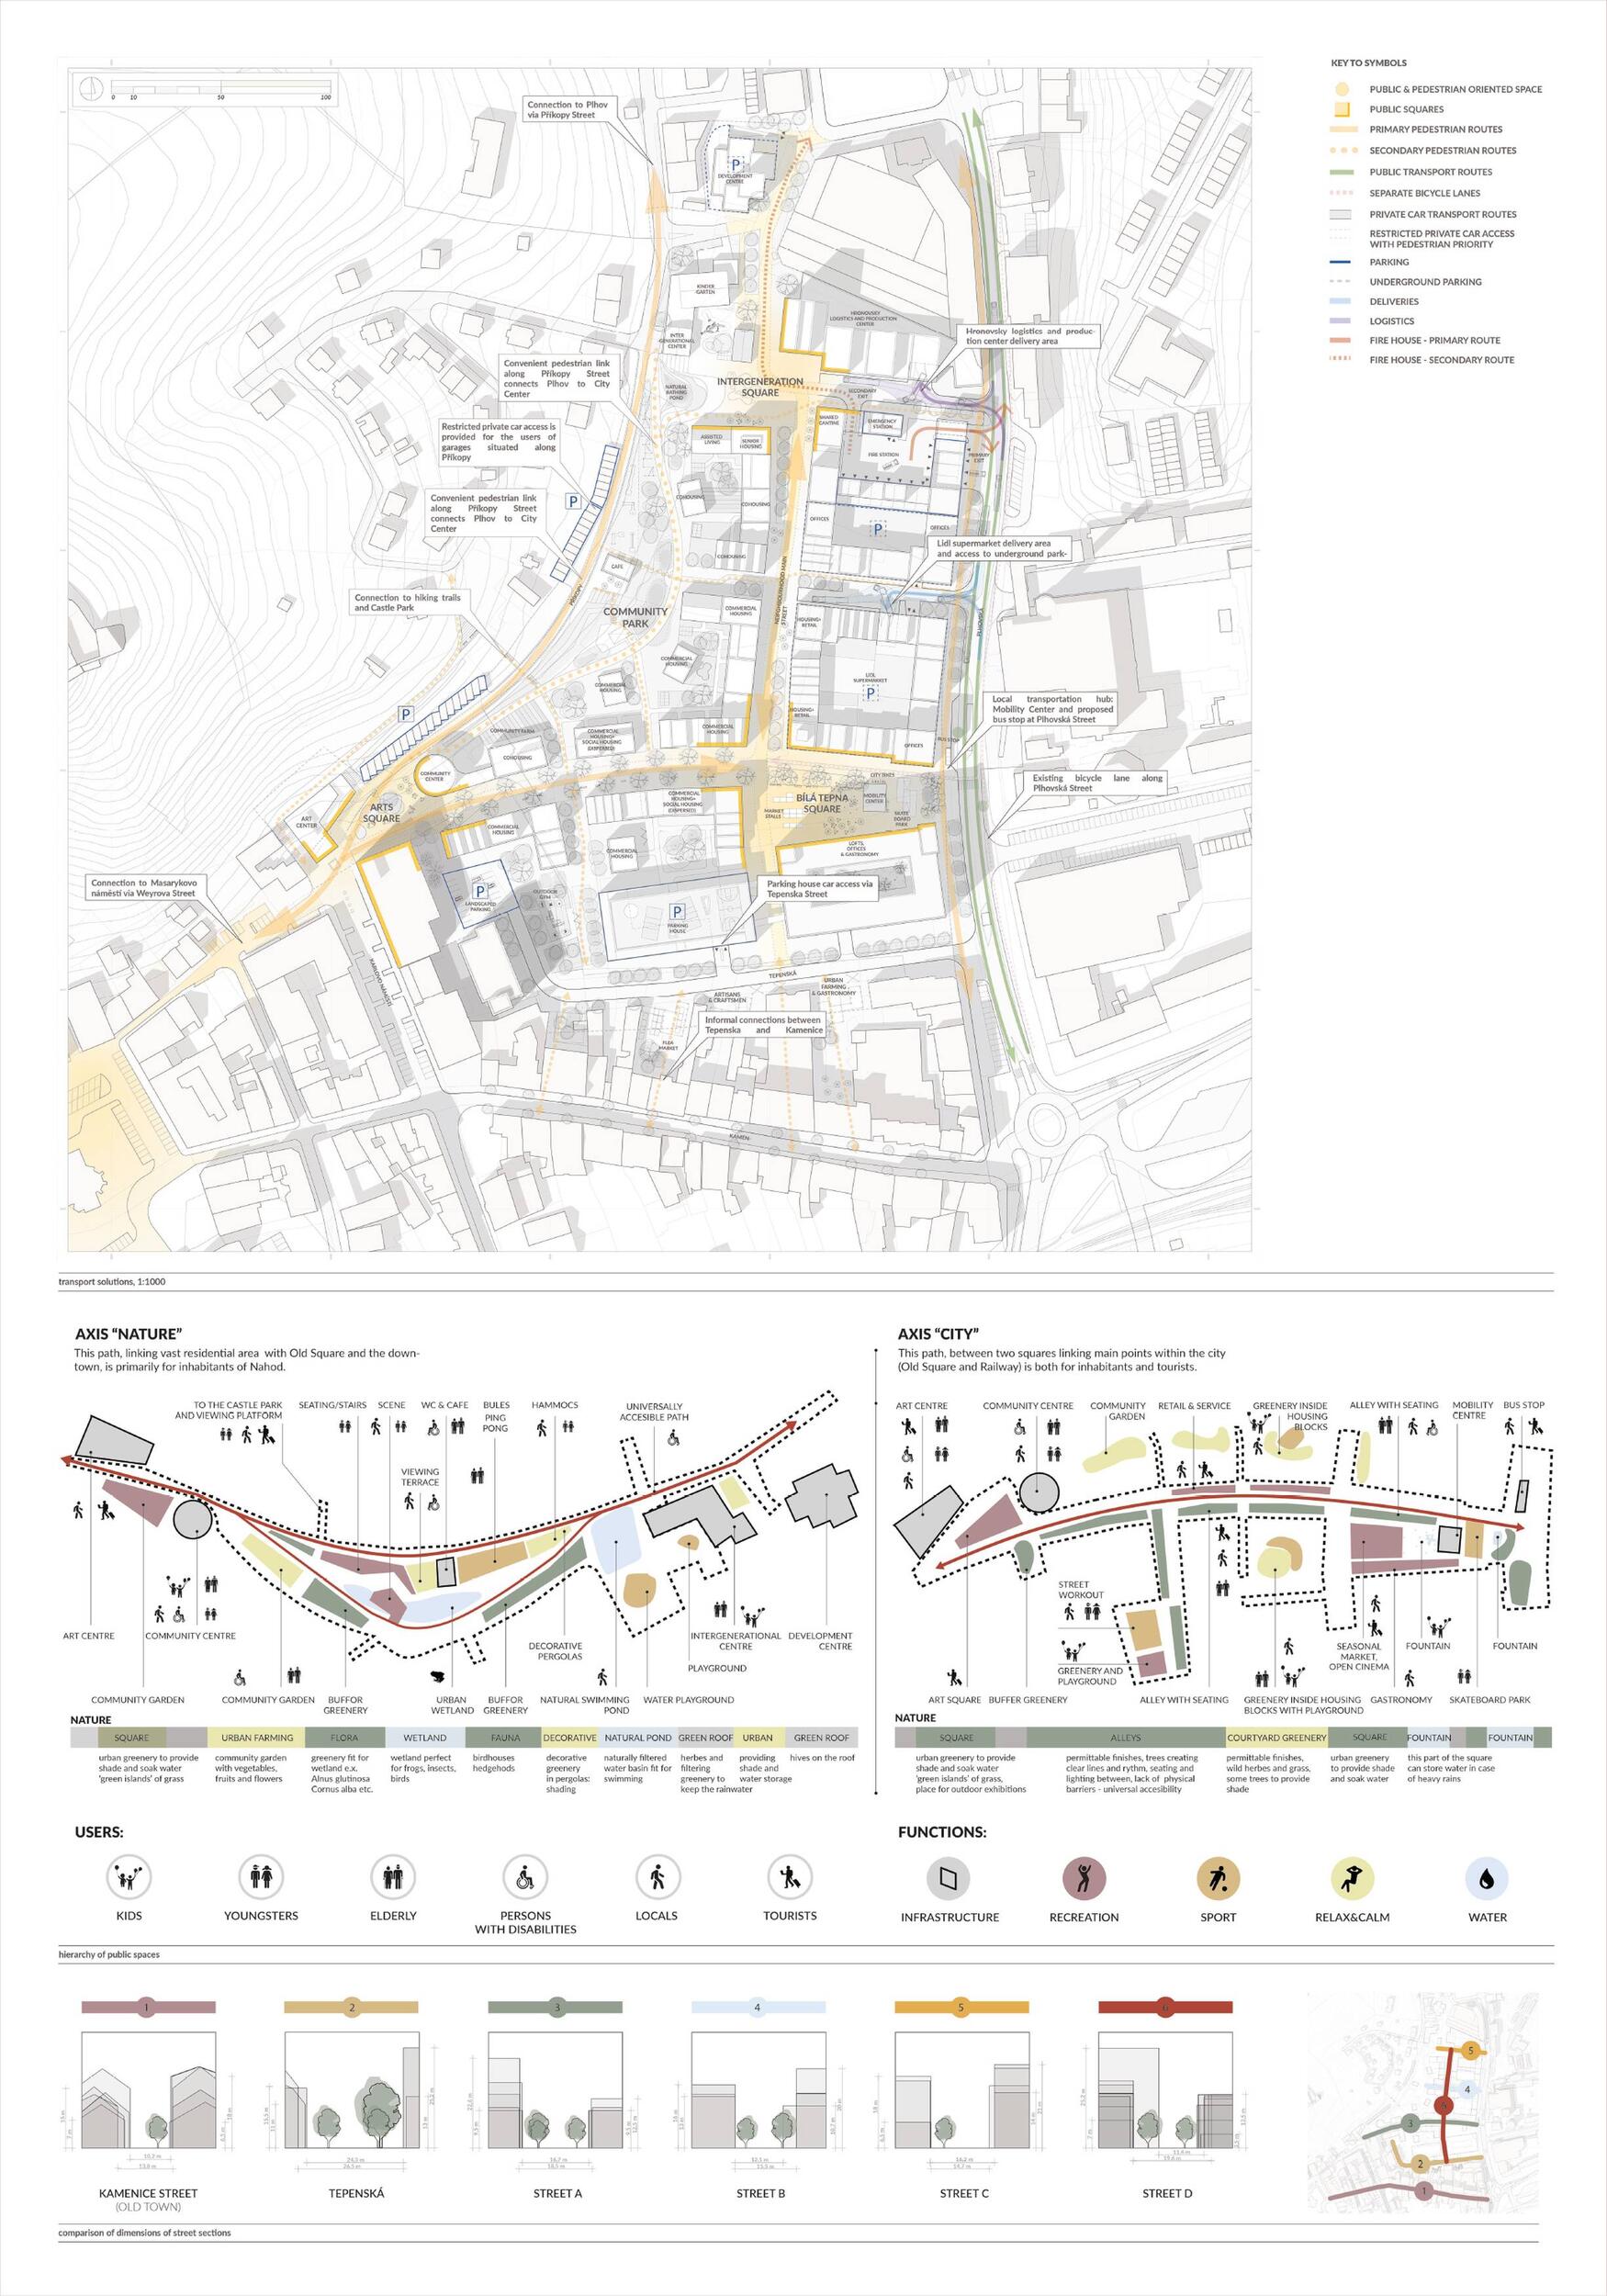Click the Recreation function icon
1607x2296 pixels.
pyautogui.click(x=1083, y=1878)
